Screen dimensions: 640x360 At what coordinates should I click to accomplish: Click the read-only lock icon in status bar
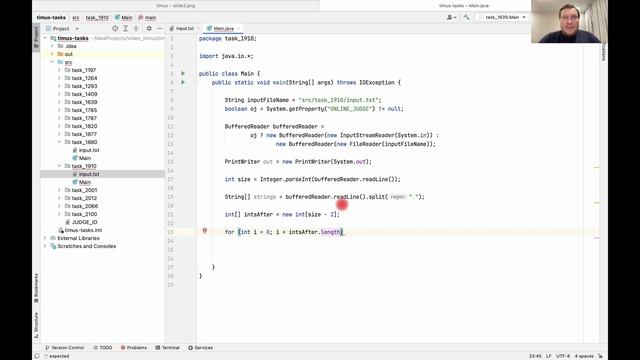pyautogui.click(x=600, y=356)
